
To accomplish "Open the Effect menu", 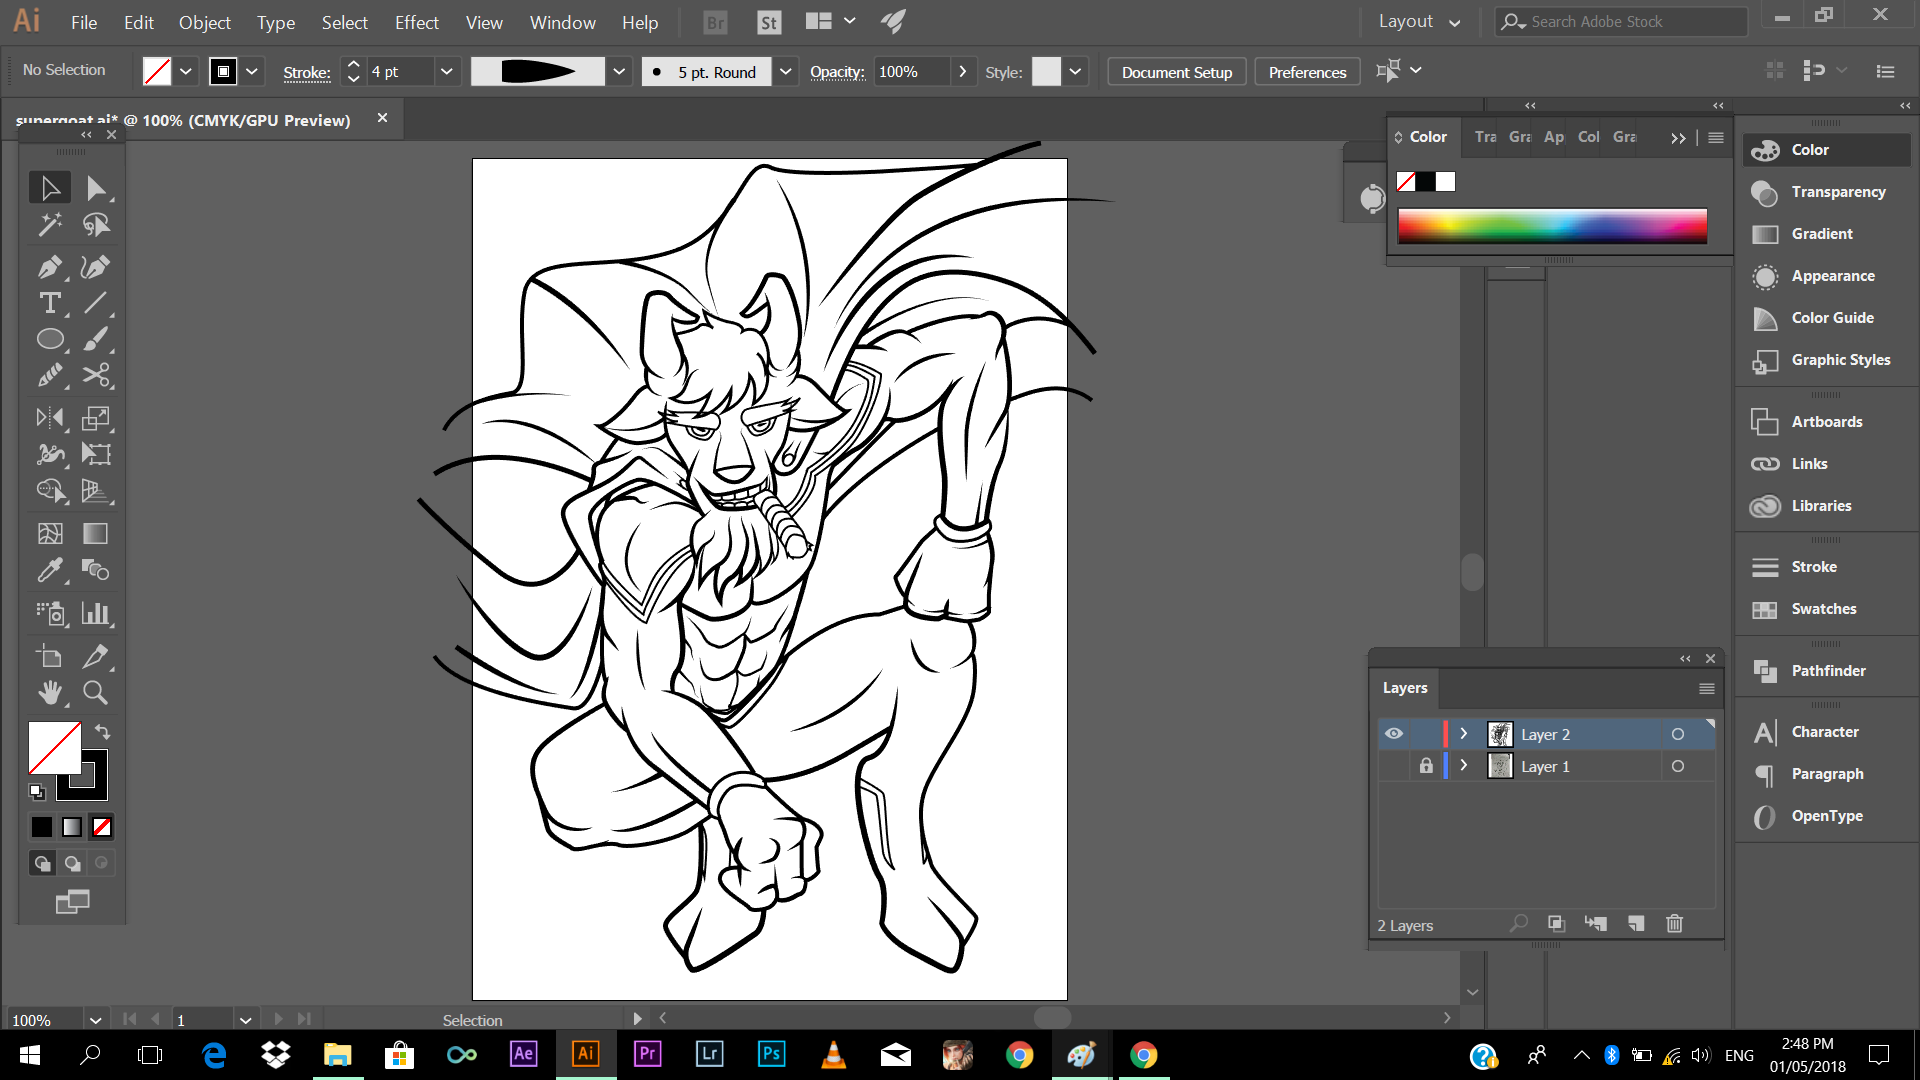I will click(416, 22).
